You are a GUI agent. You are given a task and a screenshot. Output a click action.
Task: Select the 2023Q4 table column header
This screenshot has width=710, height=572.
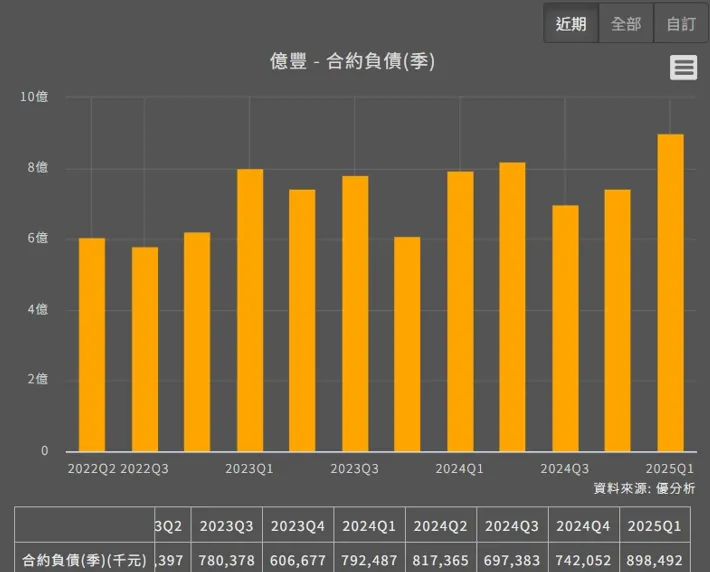[298, 526]
